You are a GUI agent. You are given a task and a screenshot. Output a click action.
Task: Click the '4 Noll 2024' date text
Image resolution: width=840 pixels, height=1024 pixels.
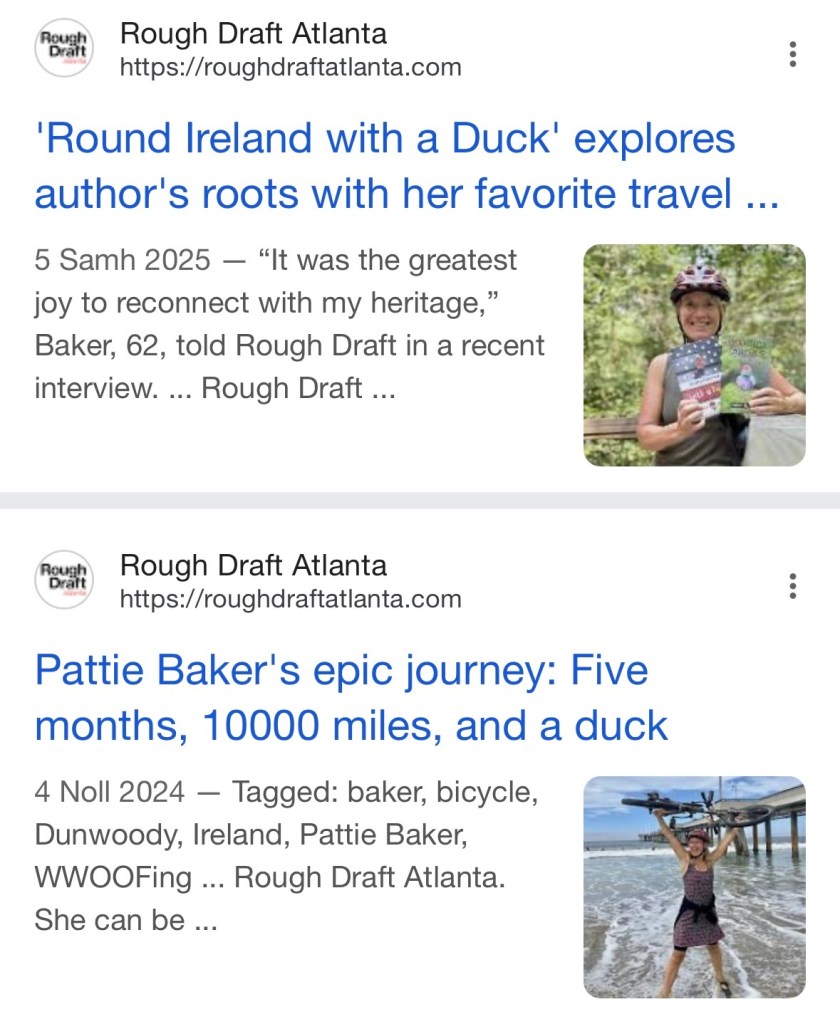point(109,793)
